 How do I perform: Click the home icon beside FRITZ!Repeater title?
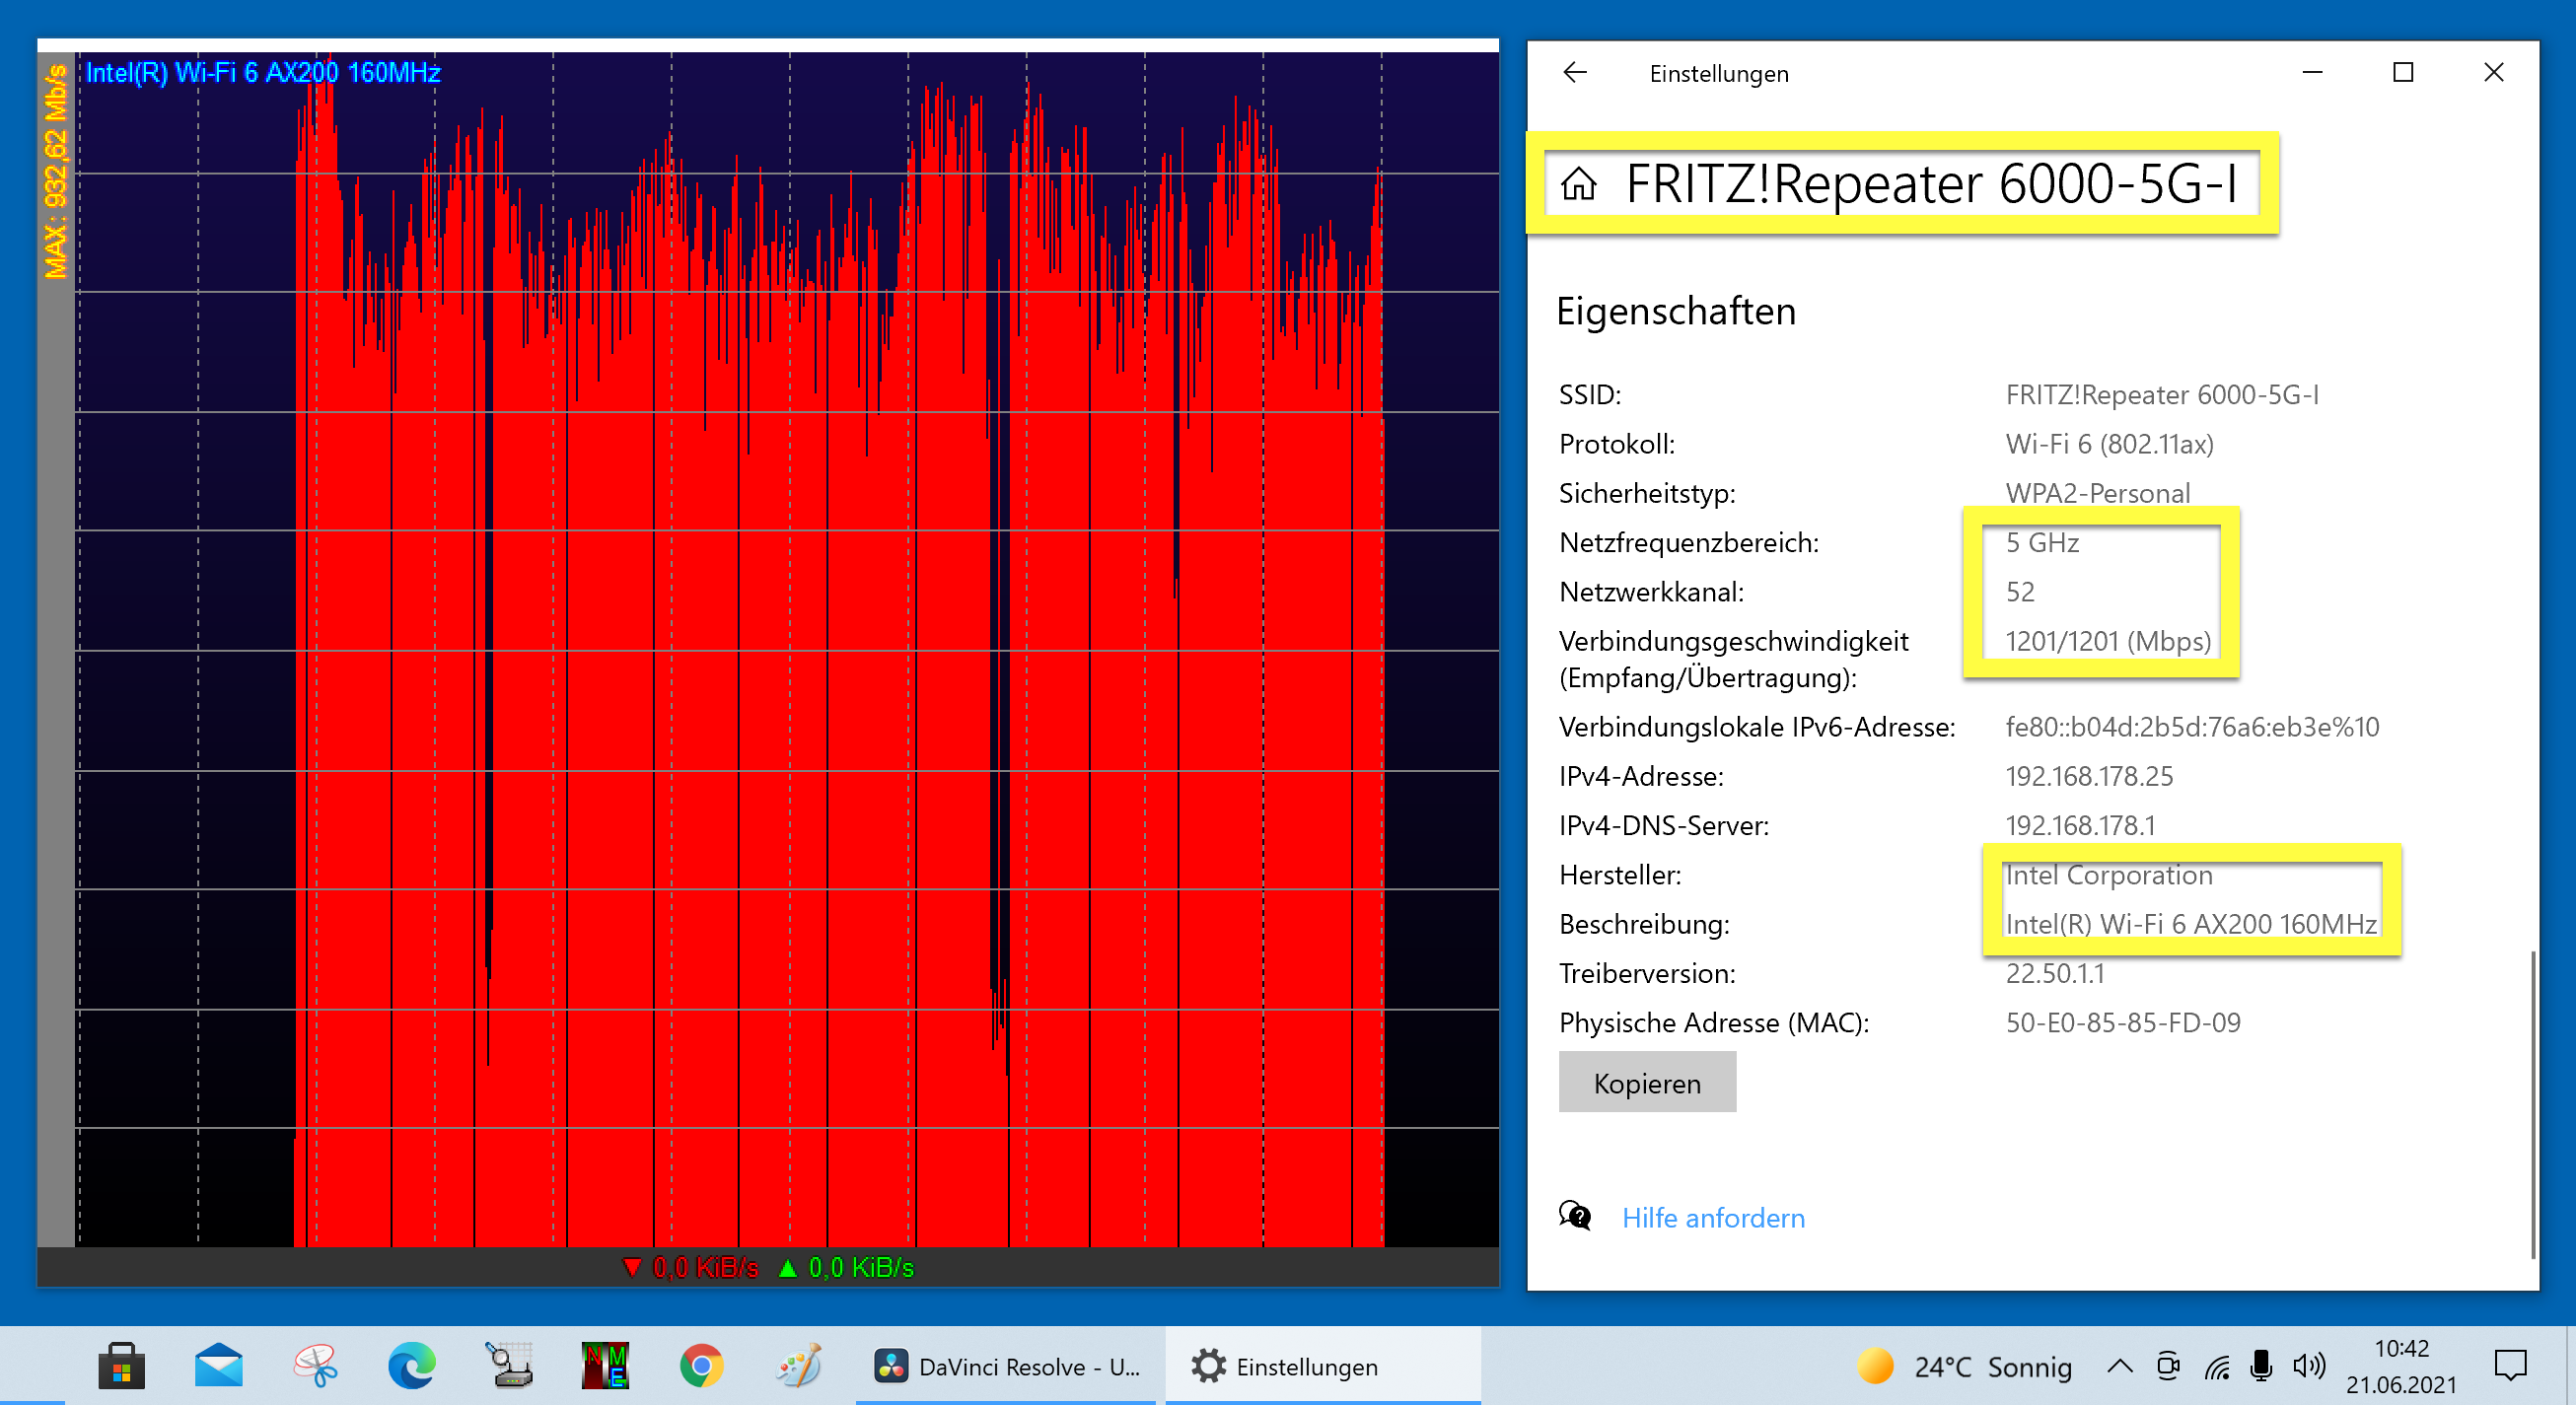pos(1579,184)
